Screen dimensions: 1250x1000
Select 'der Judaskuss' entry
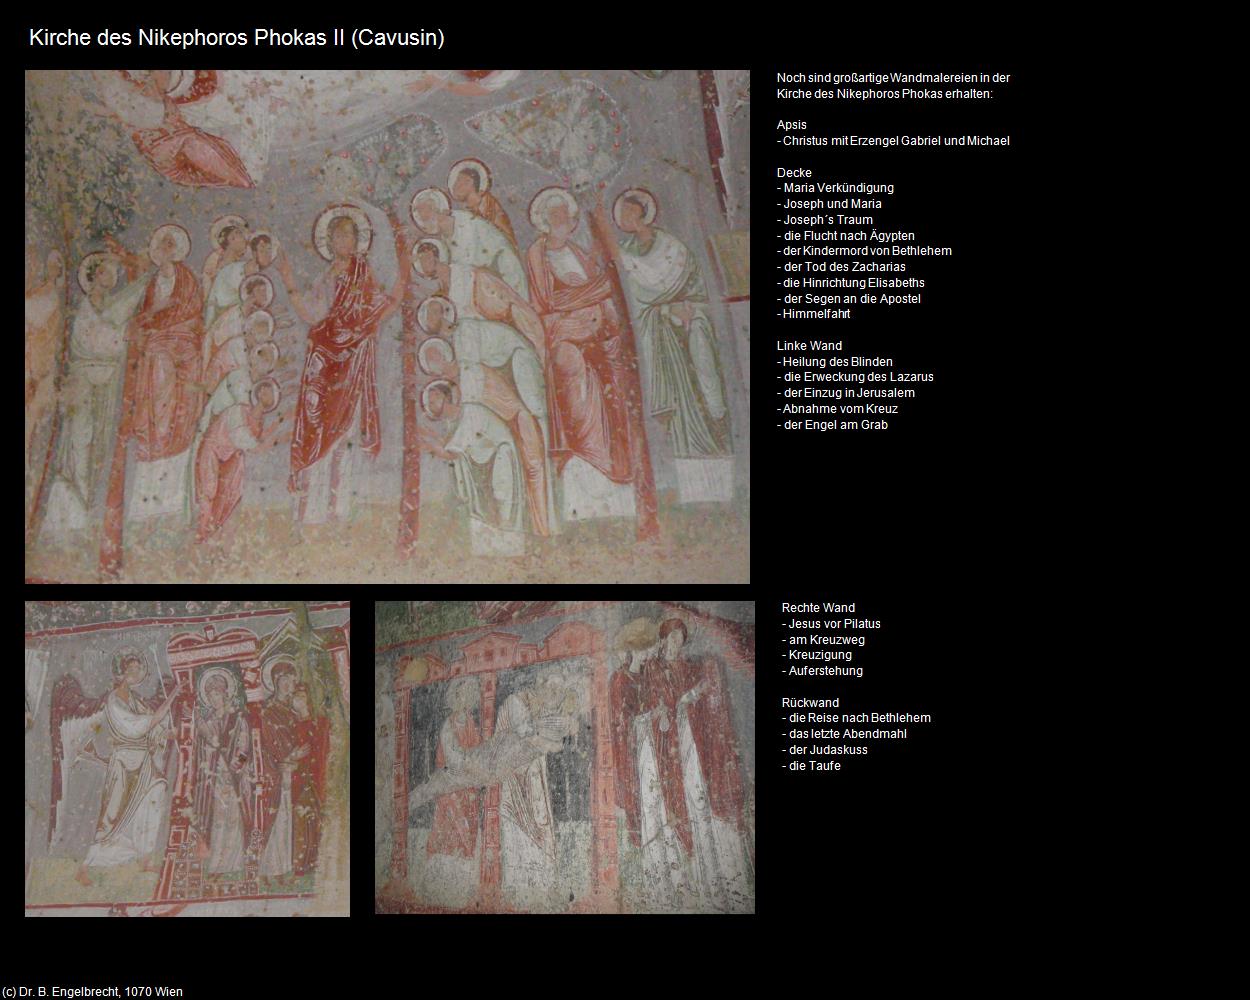[825, 750]
